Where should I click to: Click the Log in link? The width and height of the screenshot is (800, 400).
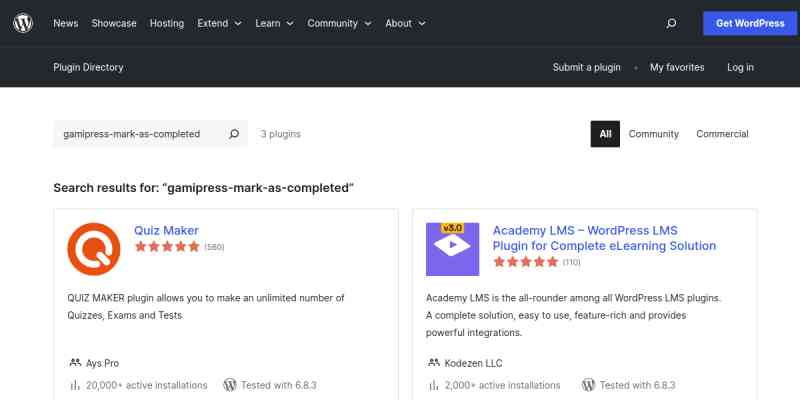pos(740,67)
